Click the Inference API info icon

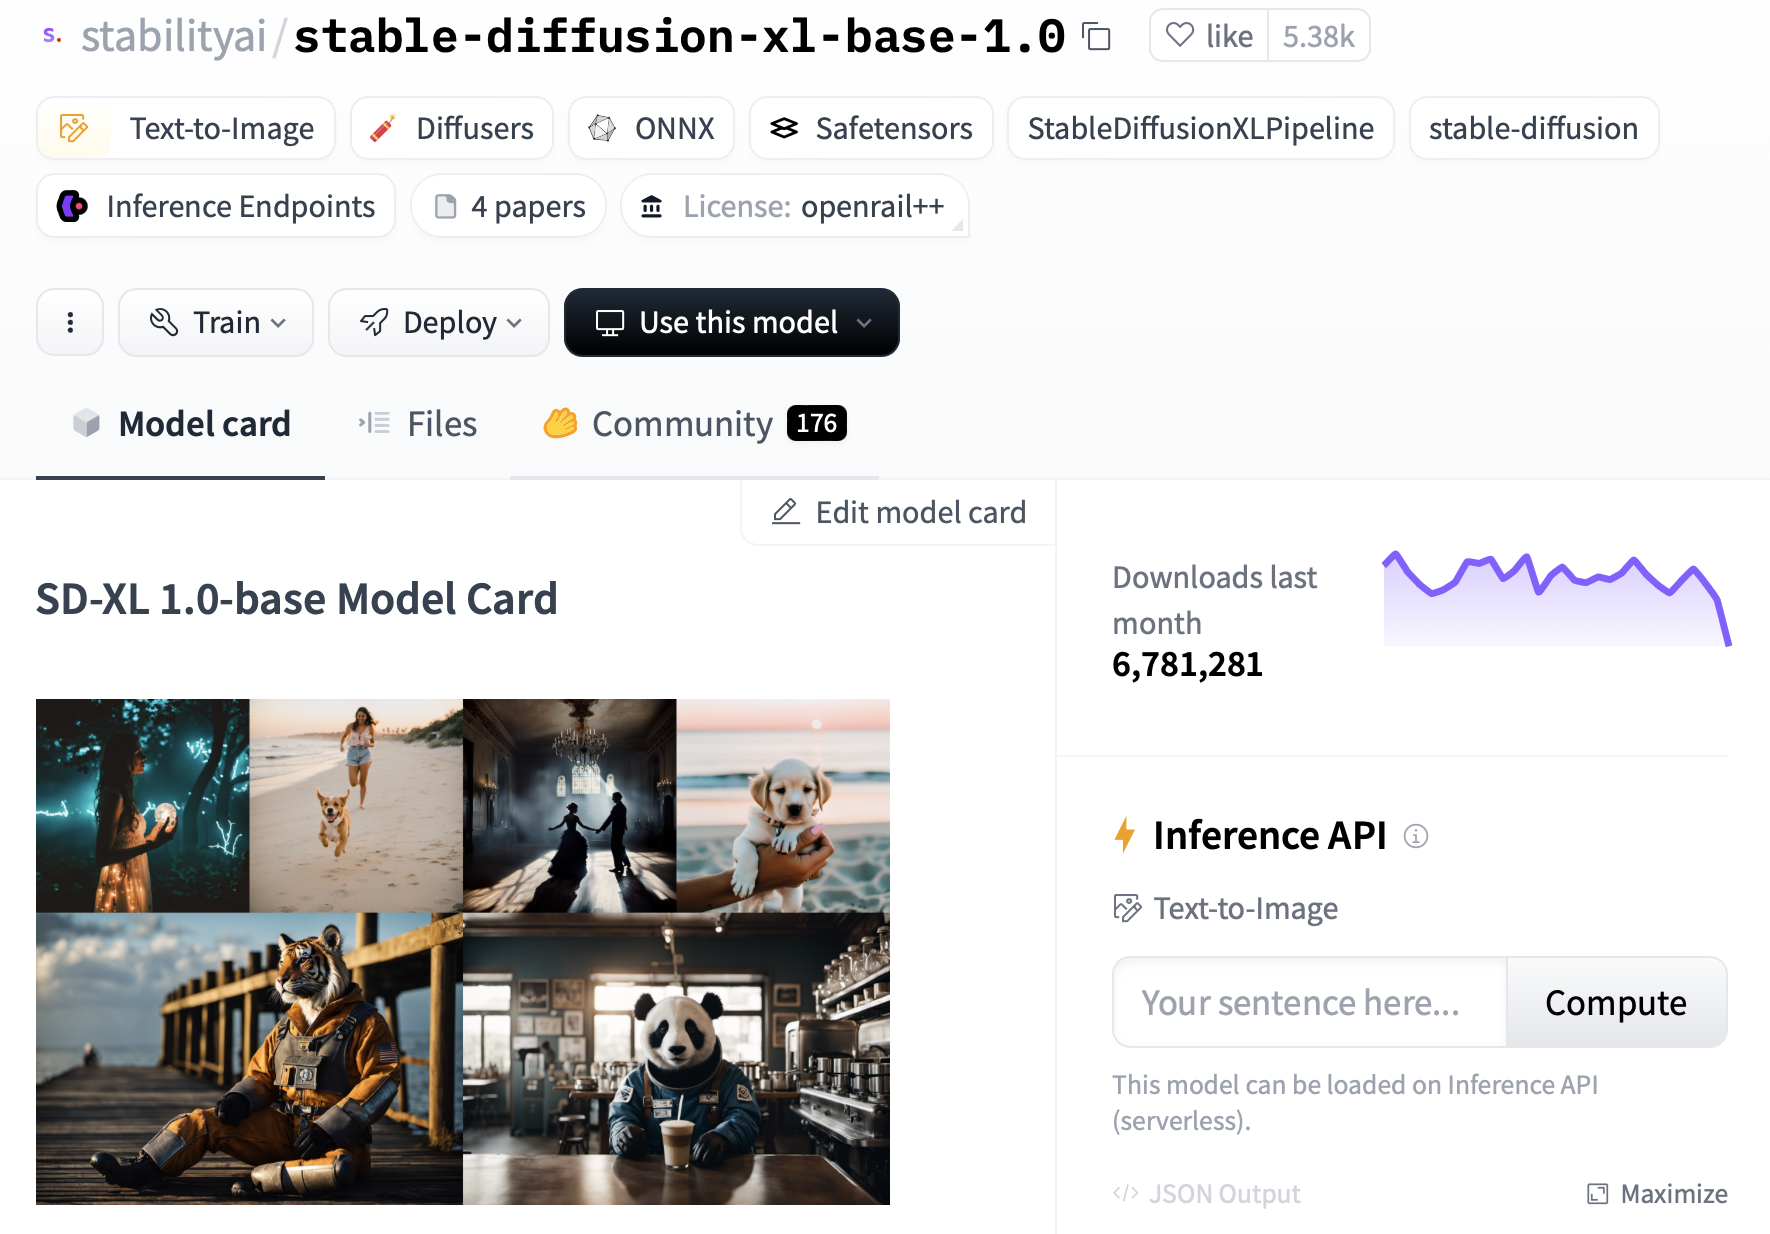click(1416, 835)
